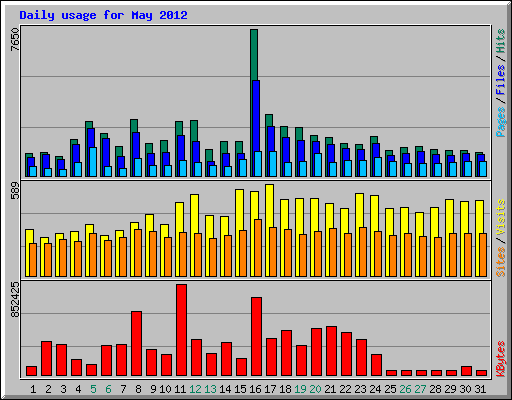The image size is (512, 400).
Task: Select the "Hits" legend label
Action: coord(500,41)
